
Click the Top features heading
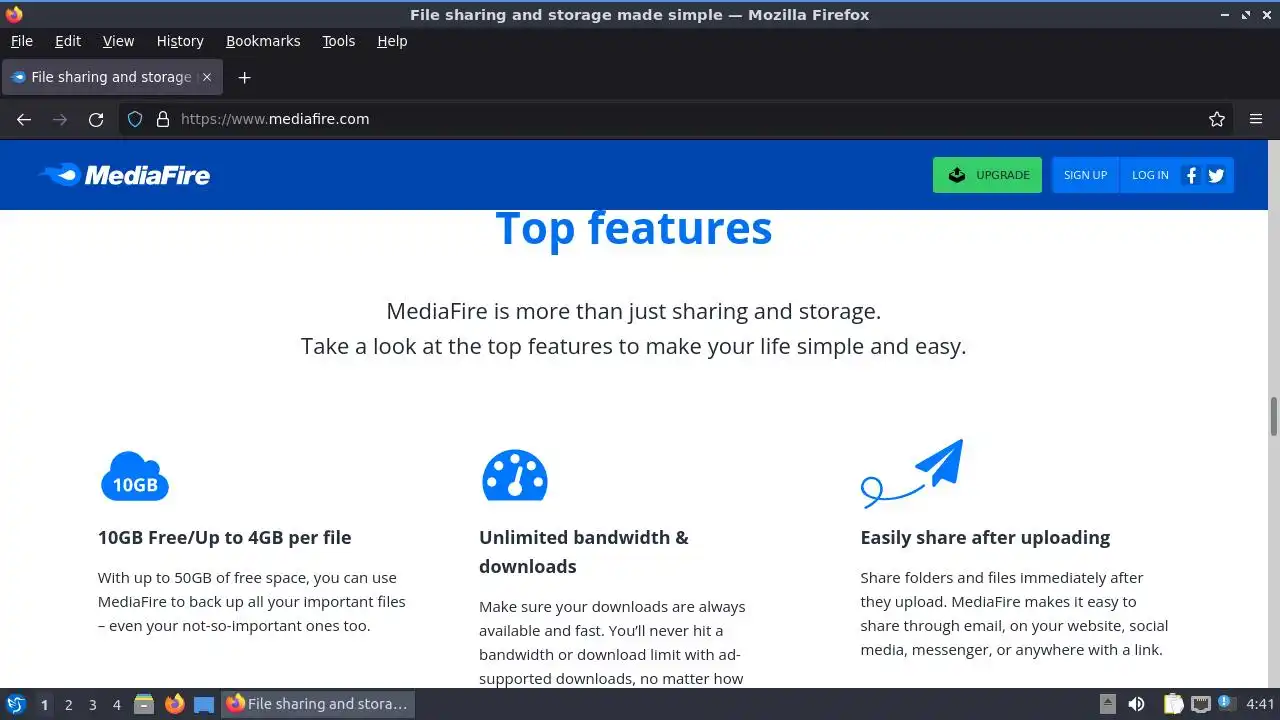[634, 228]
